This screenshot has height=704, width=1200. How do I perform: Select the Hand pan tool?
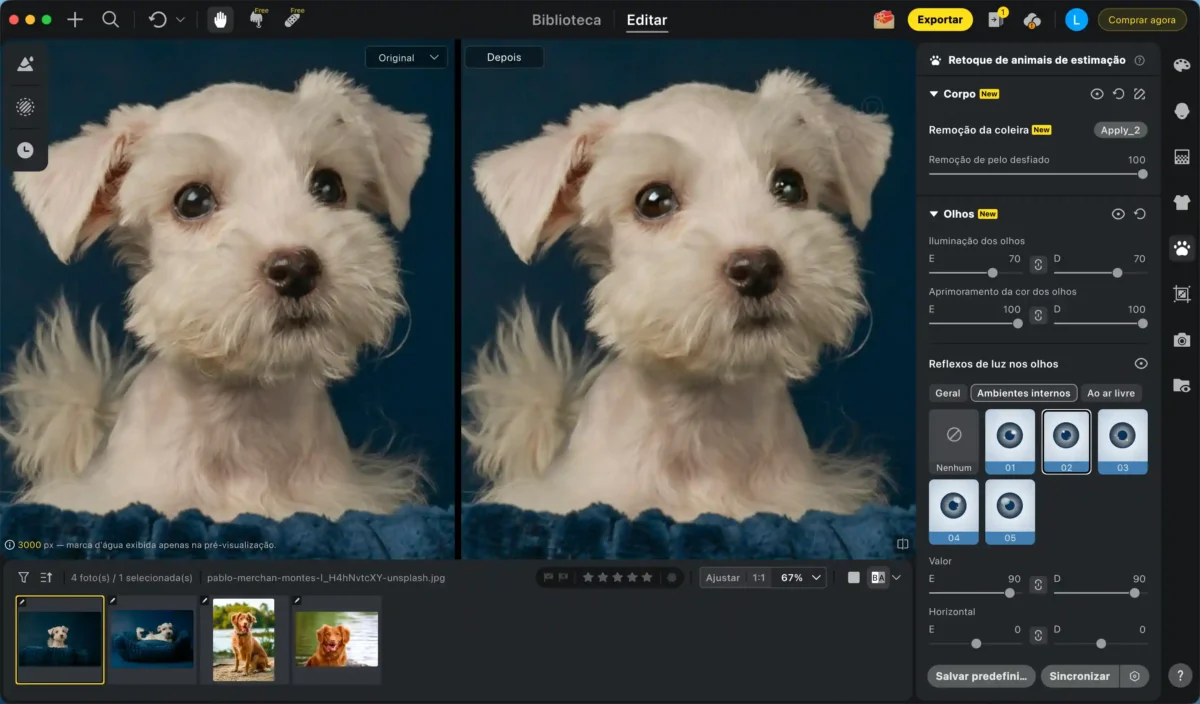(219, 20)
